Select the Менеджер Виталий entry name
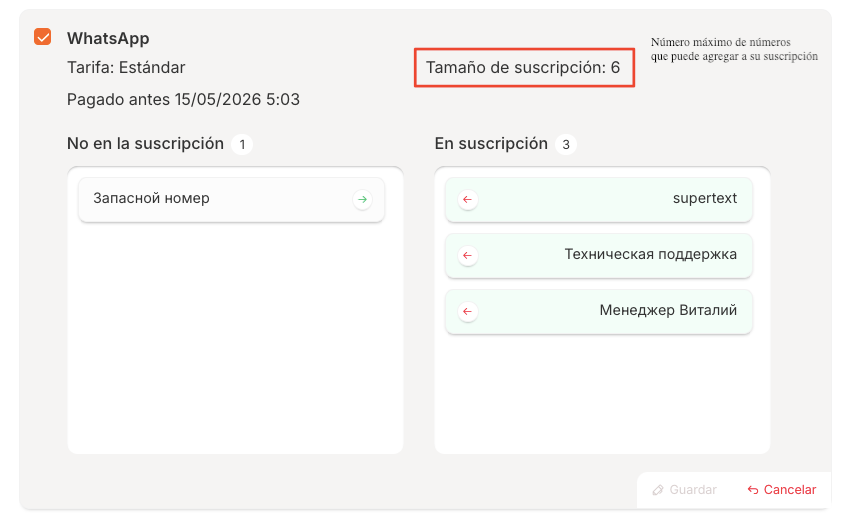Image resolution: width=858 pixels, height=524 pixels. click(667, 310)
